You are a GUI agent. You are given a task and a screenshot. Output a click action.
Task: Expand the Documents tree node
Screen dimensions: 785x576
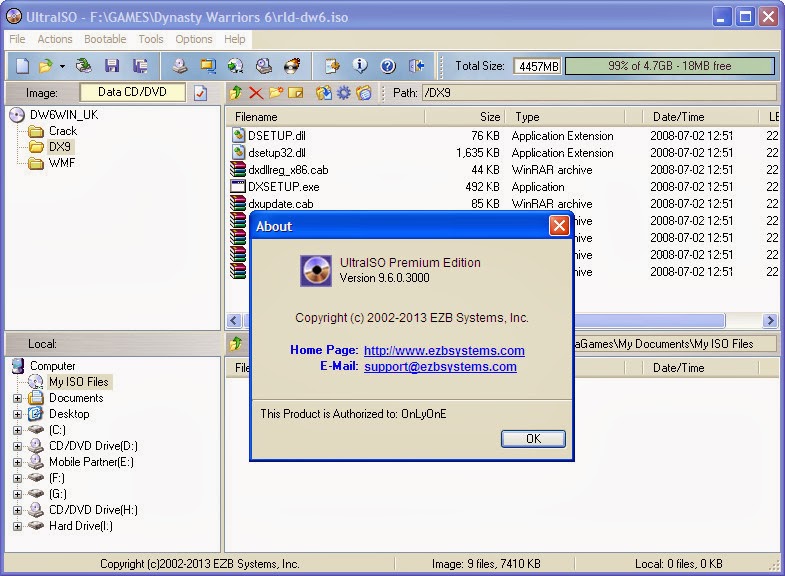pos(18,398)
